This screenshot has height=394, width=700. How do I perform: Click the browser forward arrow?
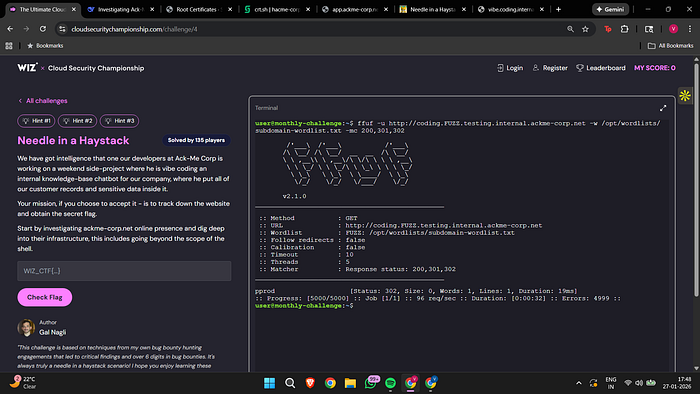click(x=26, y=29)
